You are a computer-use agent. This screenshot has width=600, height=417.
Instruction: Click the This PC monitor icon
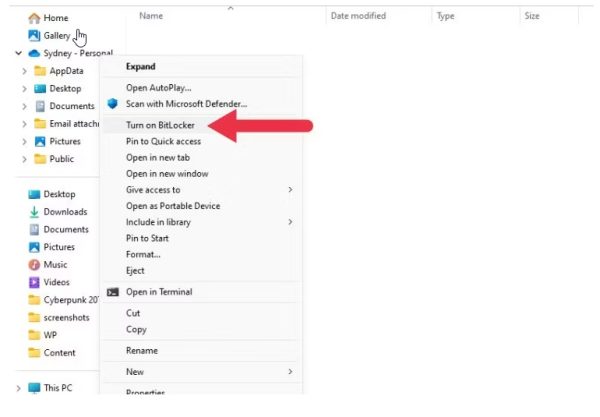tap(34, 388)
